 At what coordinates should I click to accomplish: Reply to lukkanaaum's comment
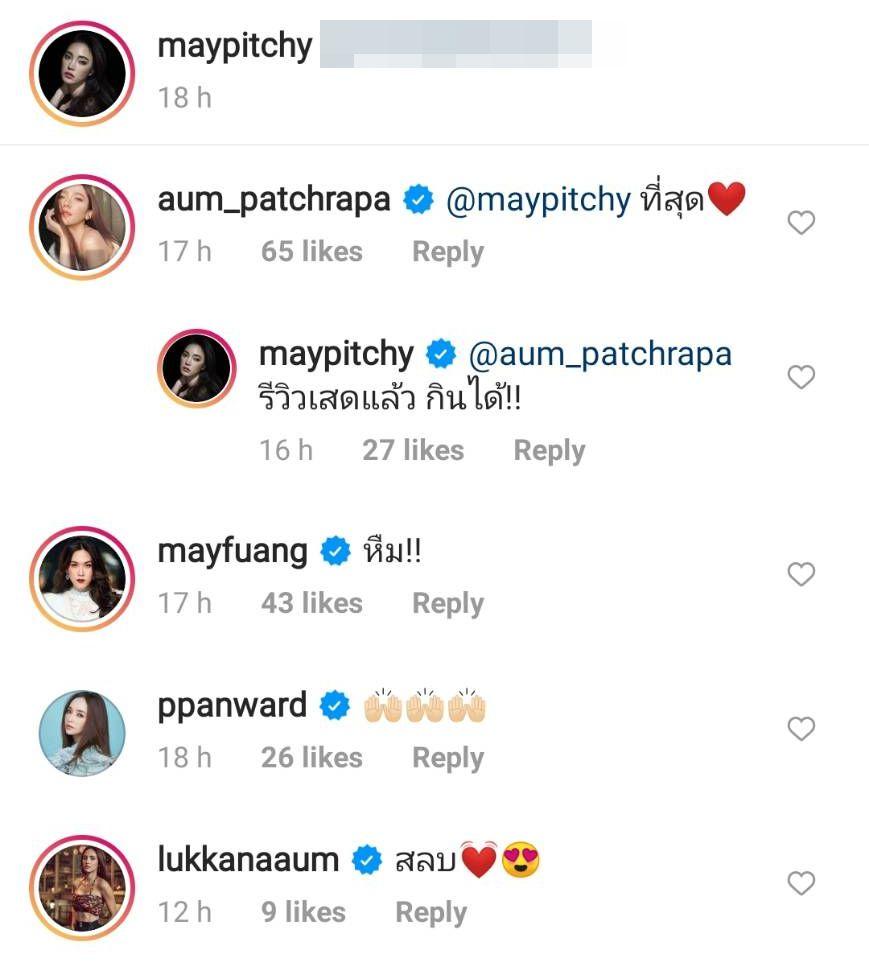[431, 912]
